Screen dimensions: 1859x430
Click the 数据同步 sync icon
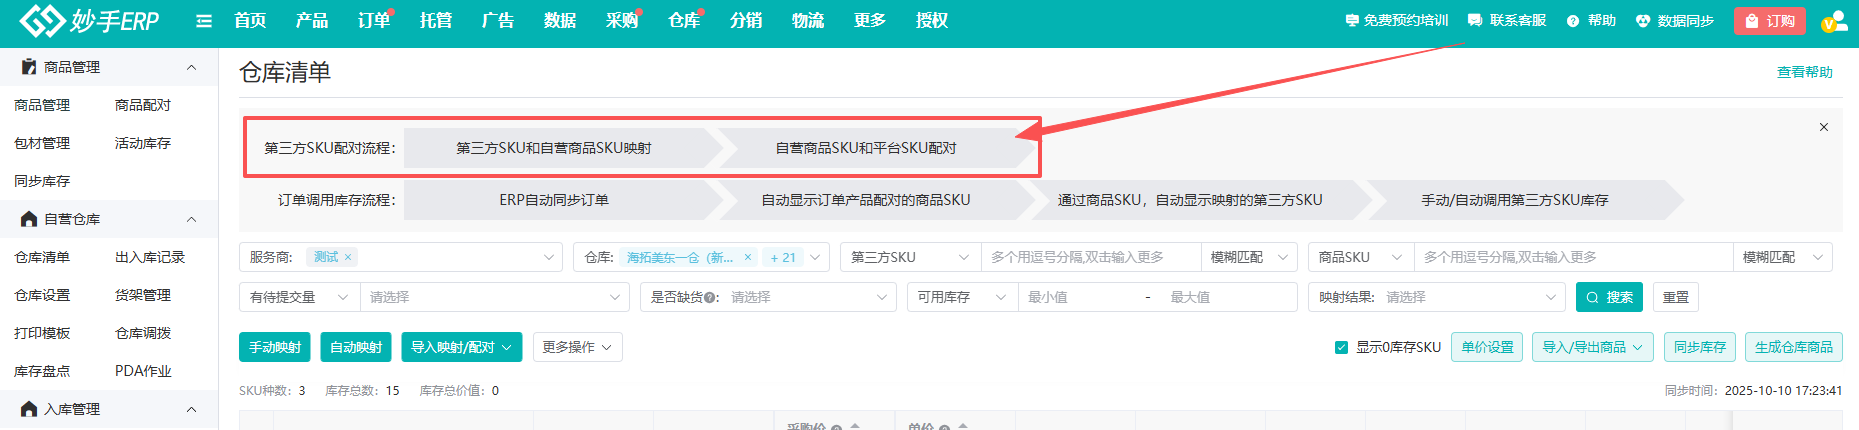point(1643,21)
